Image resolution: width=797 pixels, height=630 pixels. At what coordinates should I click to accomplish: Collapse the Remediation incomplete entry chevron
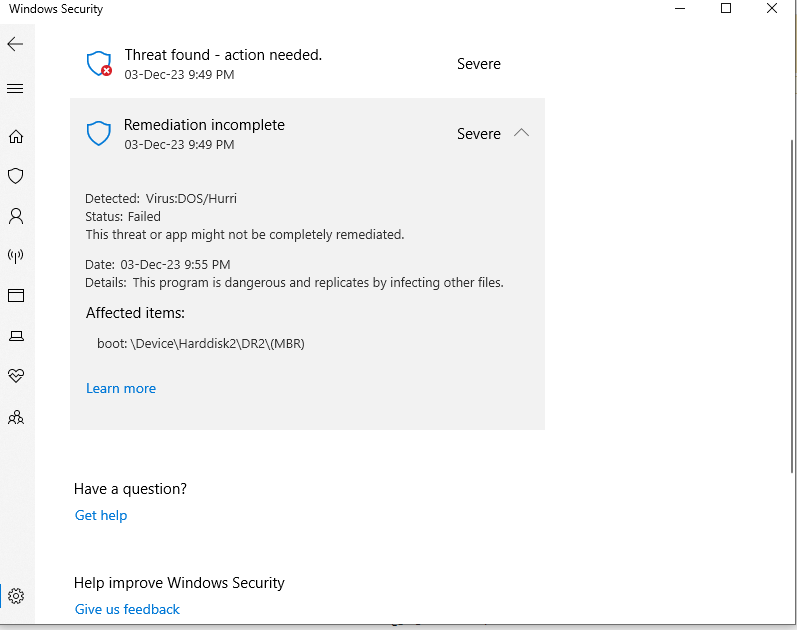[522, 133]
